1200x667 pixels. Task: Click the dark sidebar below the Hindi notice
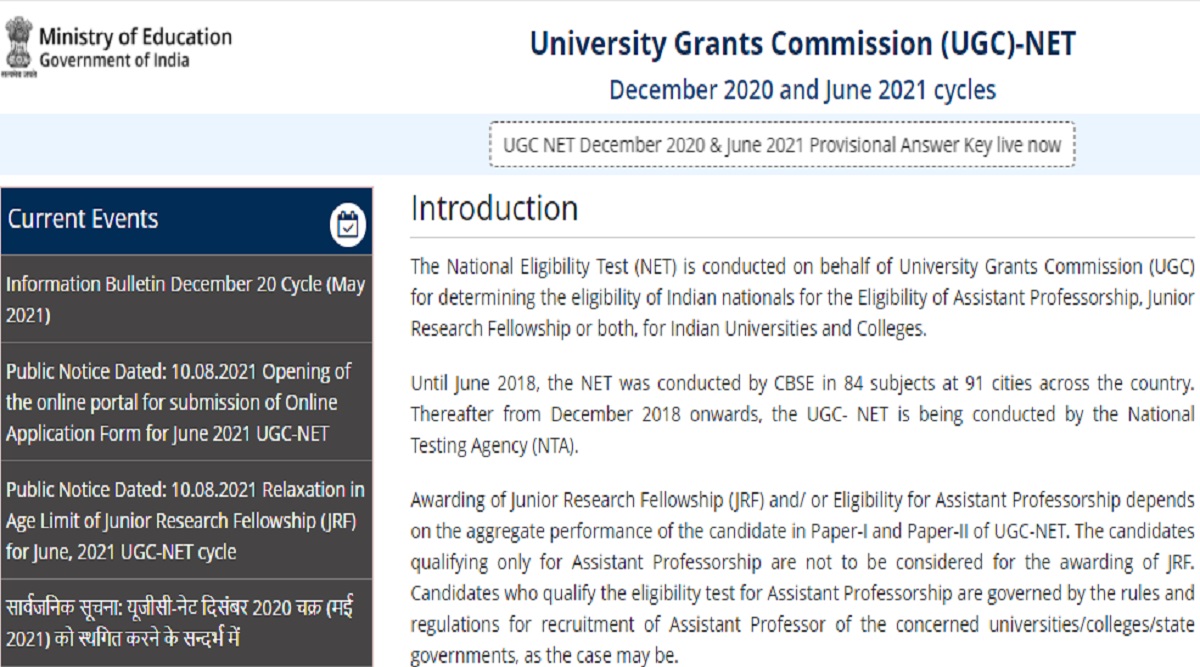(185, 655)
